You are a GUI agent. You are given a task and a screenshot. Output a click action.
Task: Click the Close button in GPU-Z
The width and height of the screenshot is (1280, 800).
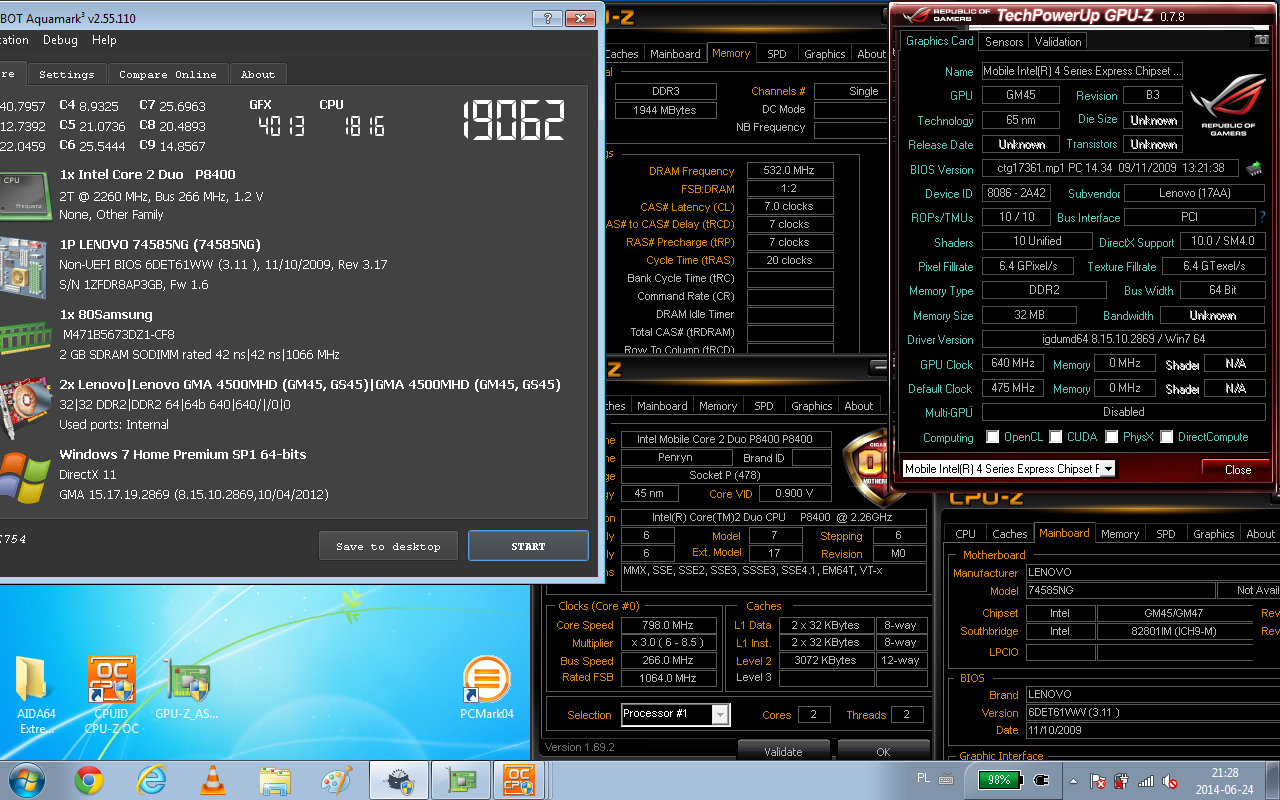coord(1237,469)
